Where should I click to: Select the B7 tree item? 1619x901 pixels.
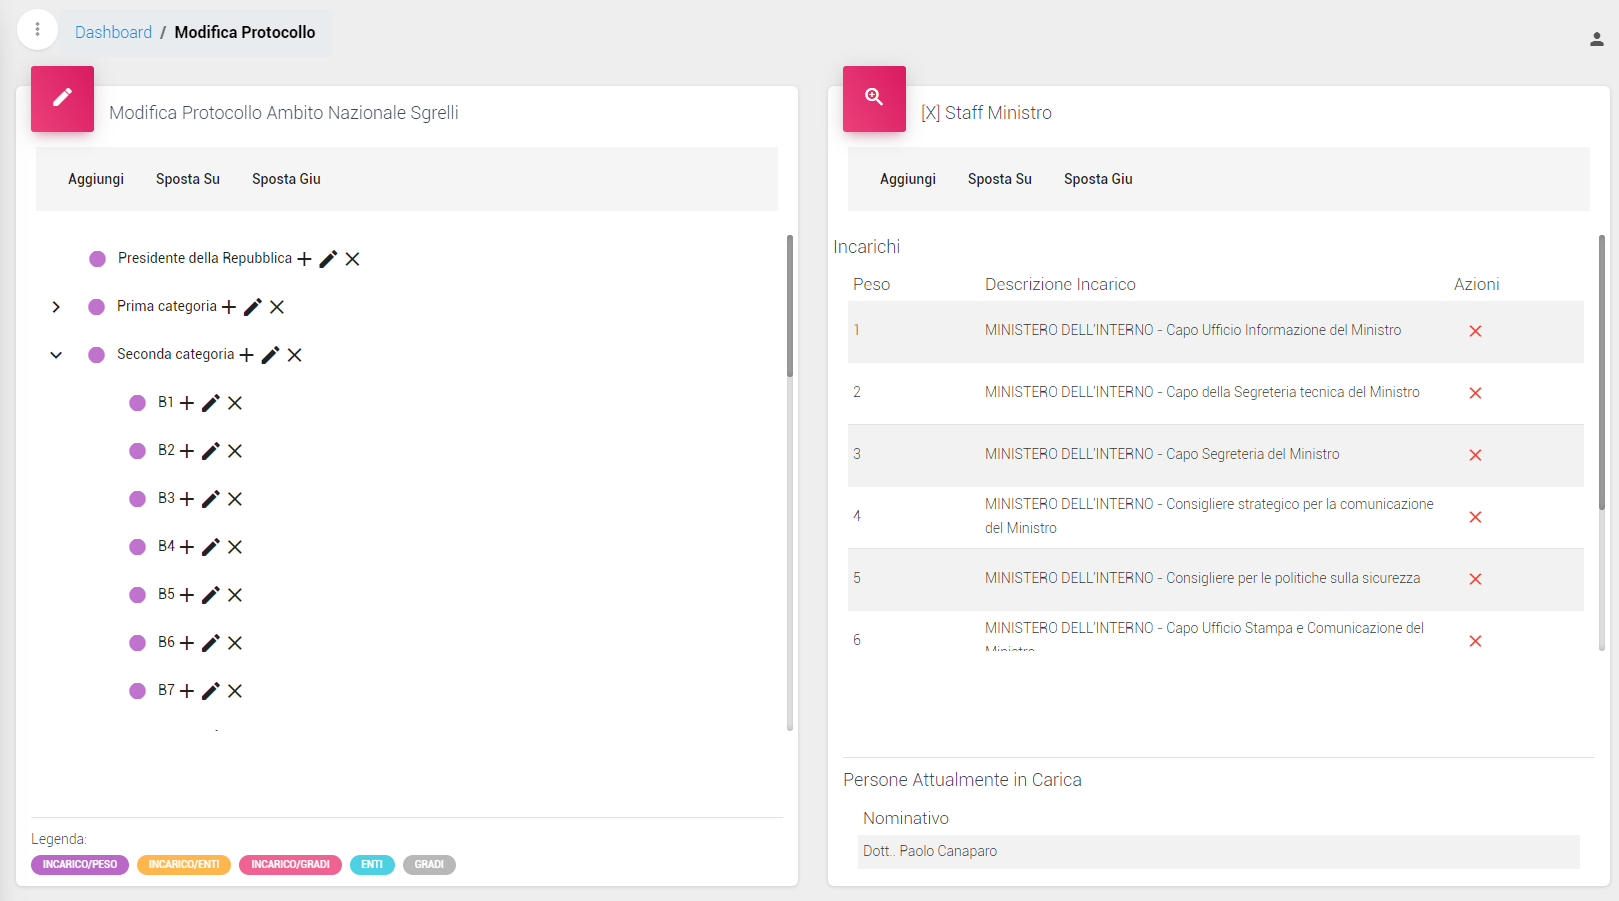tap(166, 690)
